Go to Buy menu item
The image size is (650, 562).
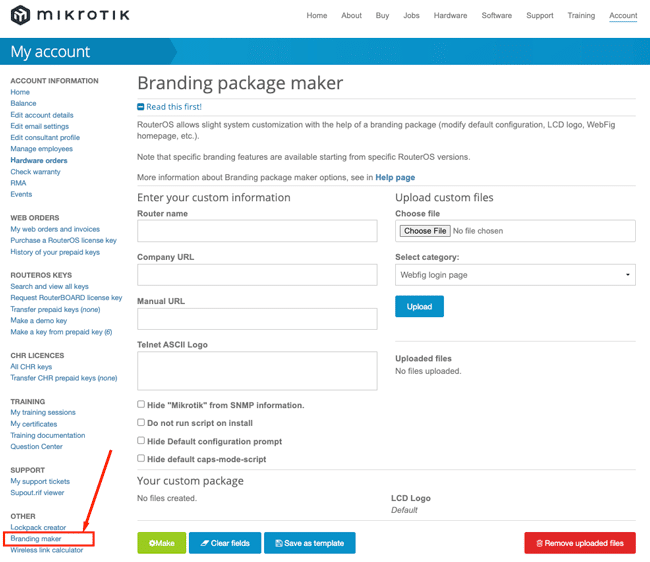point(382,16)
